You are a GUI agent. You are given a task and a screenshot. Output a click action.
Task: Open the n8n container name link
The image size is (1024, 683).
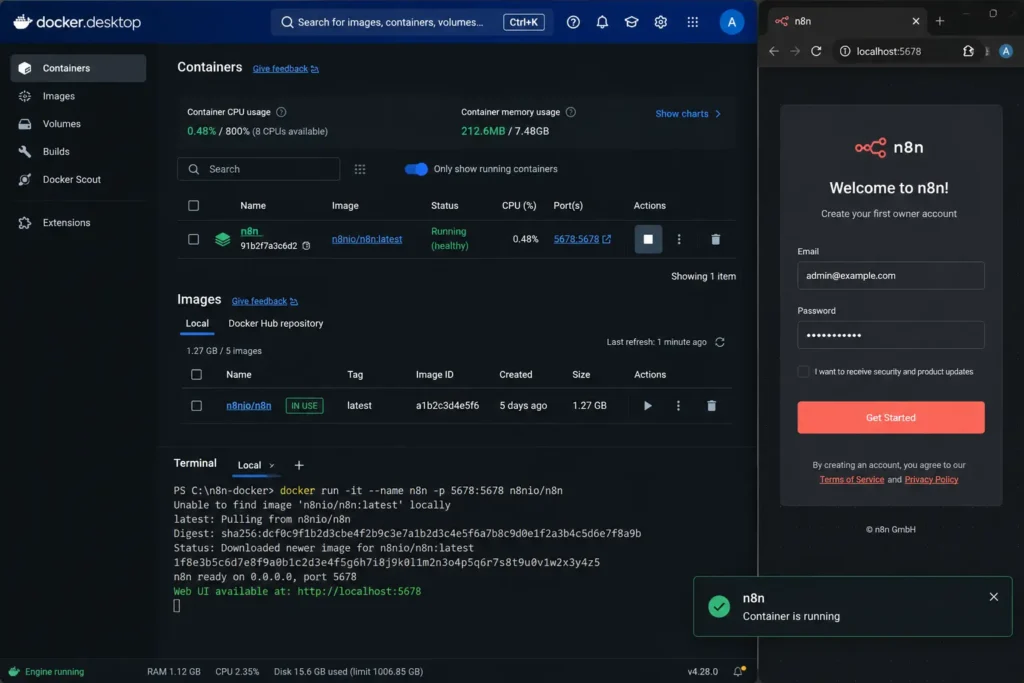[x=249, y=231]
